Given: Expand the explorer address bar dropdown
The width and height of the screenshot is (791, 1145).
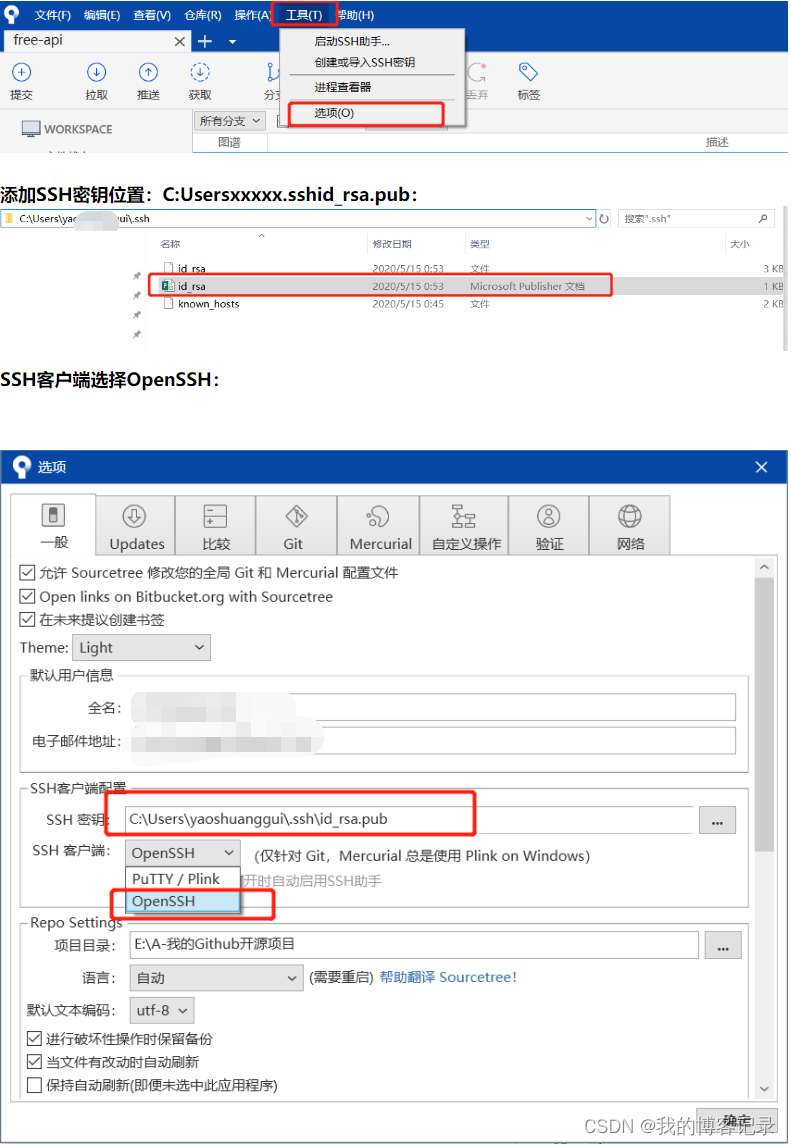Looking at the screenshot, I should coord(589,218).
